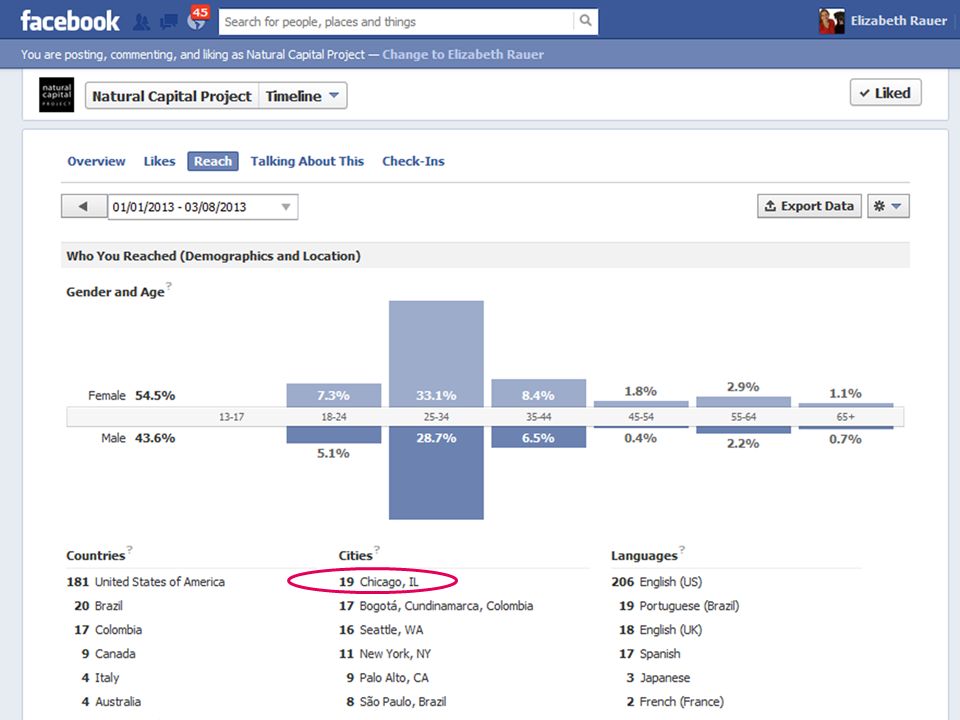Image resolution: width=960 pixels, height=720 pixels.
Task: Click the Elizabeth Rauer name link
Action: click(x=898, y=21)
